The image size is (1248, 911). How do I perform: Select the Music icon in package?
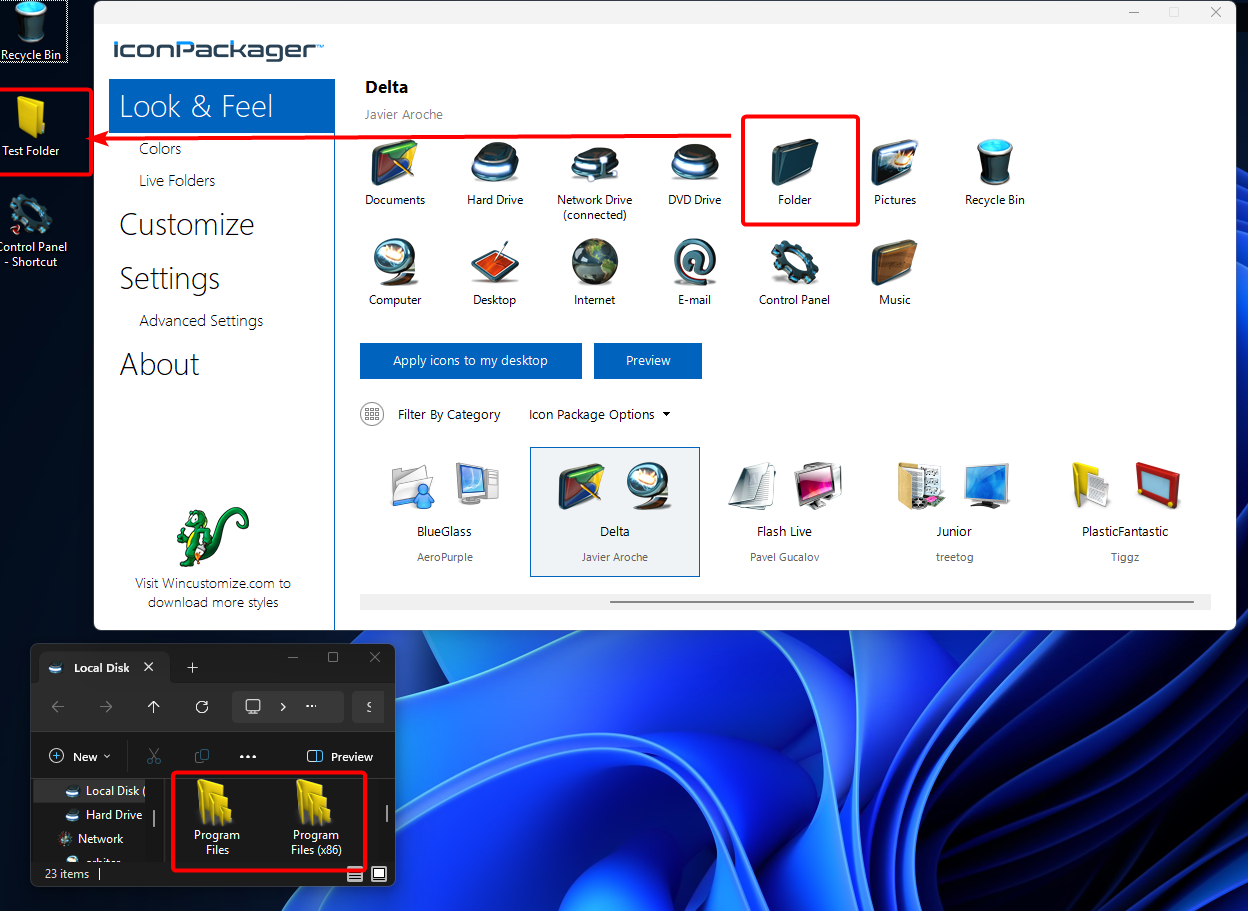[894, 266]
